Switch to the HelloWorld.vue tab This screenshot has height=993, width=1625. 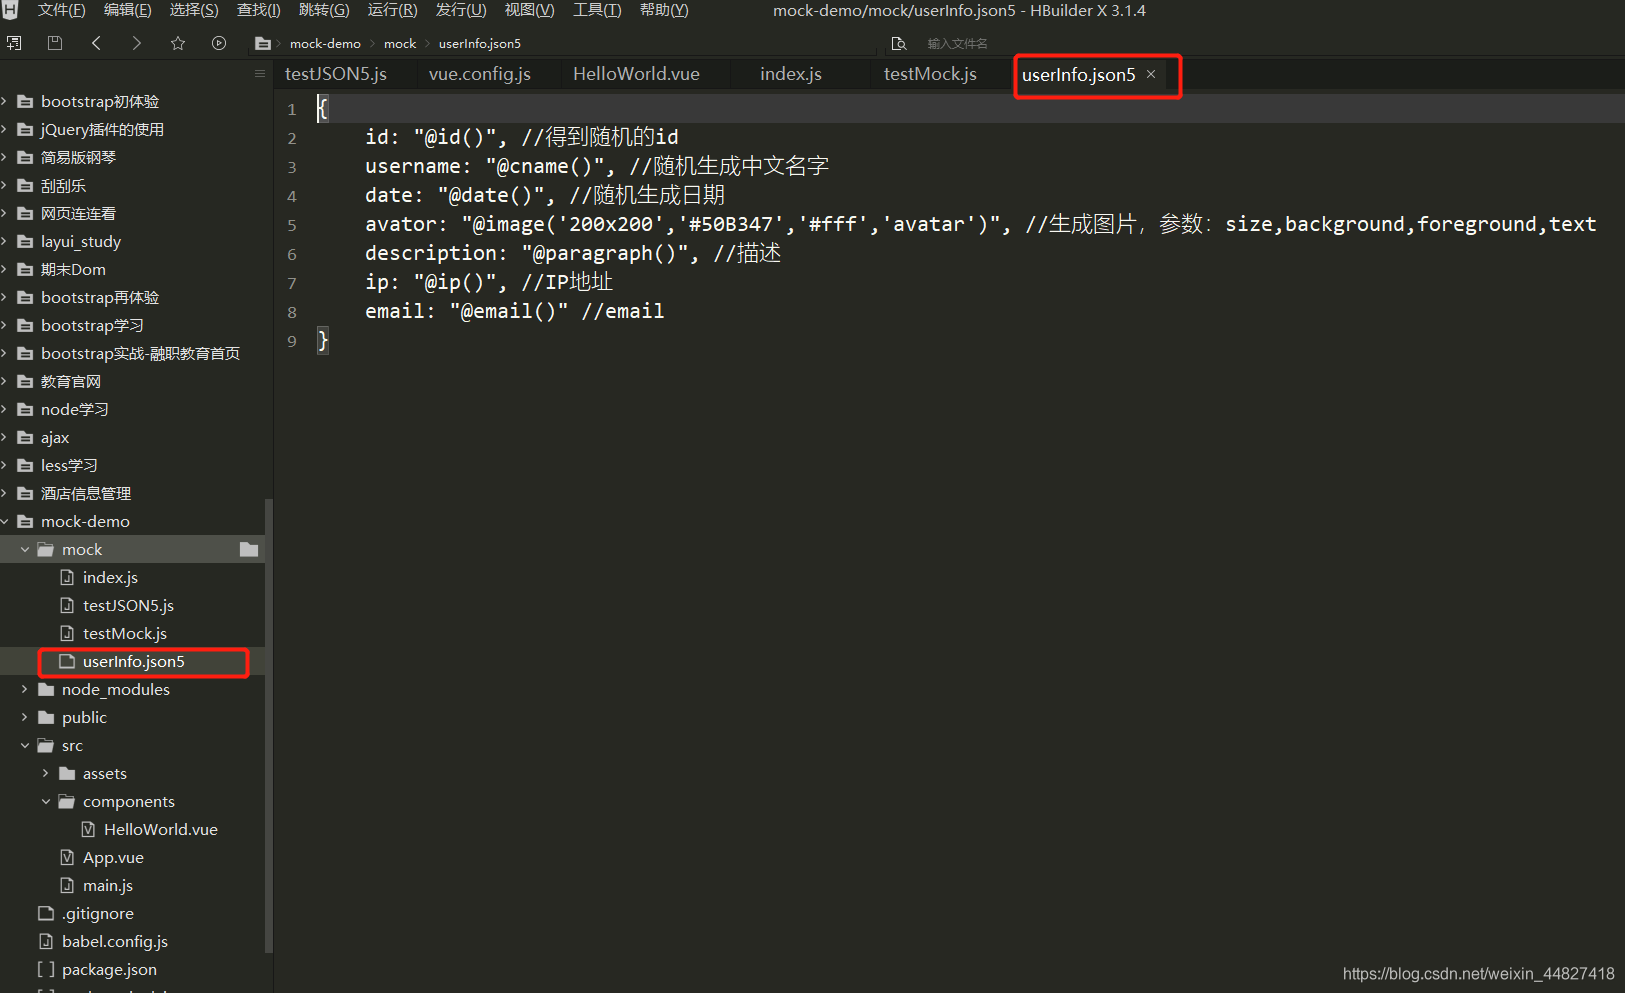coord(636,74)
